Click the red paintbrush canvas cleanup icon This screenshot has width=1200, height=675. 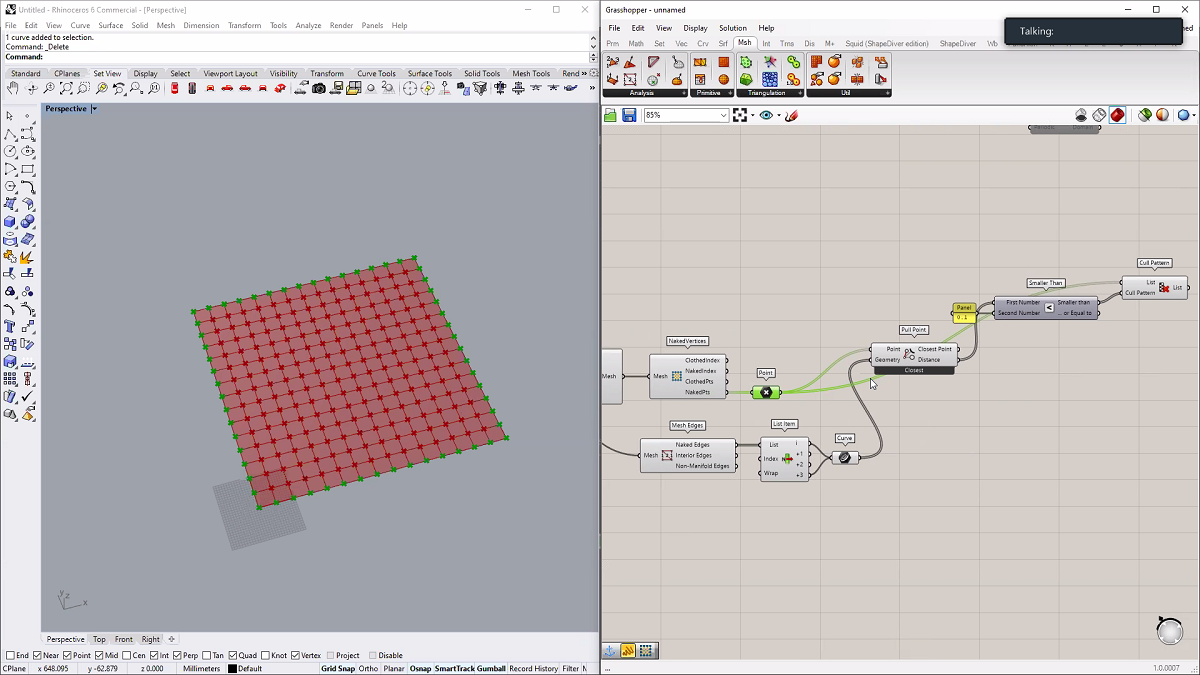(792, 115)
